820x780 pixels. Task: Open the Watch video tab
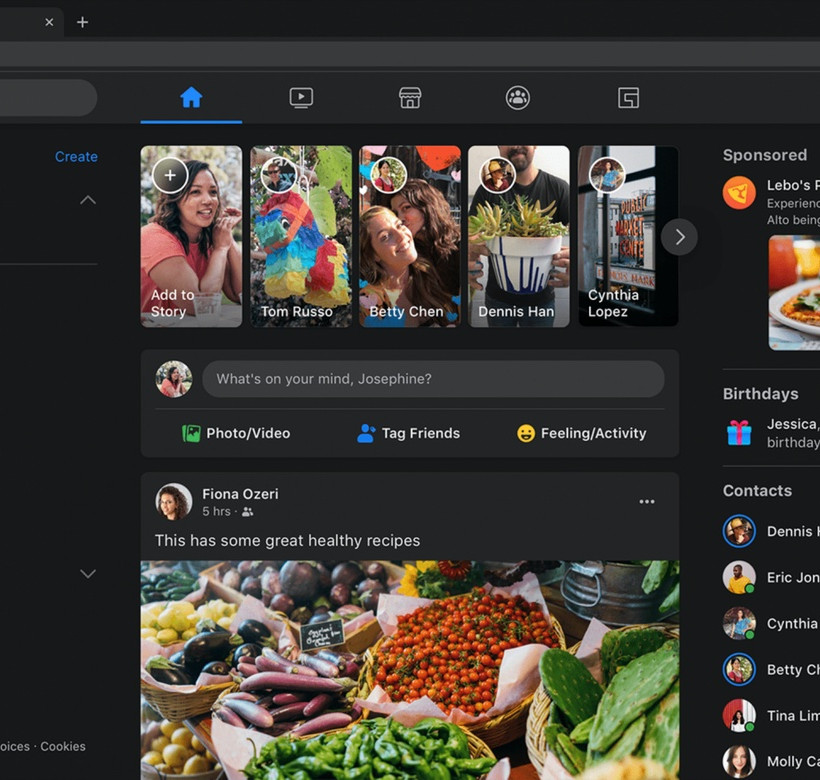coord(301,97)
